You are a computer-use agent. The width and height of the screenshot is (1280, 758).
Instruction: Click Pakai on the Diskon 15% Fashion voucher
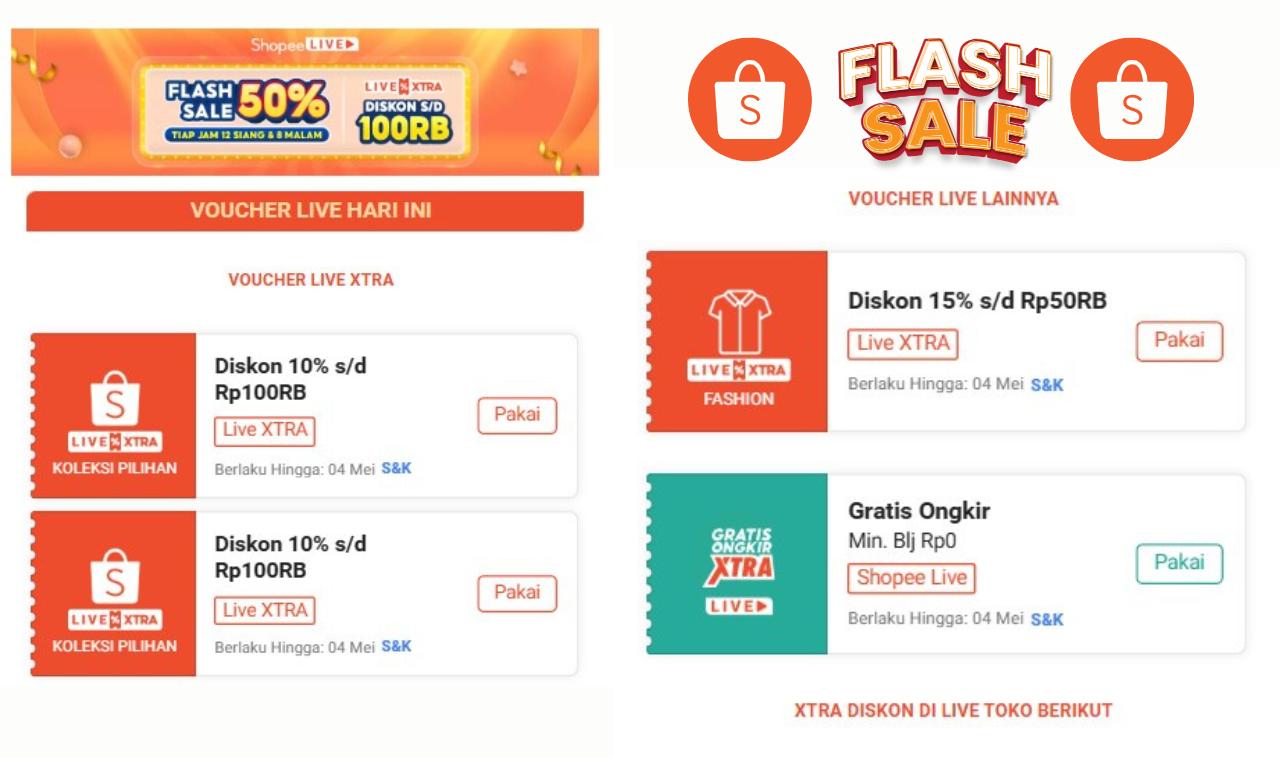[x=1180, y=341]
